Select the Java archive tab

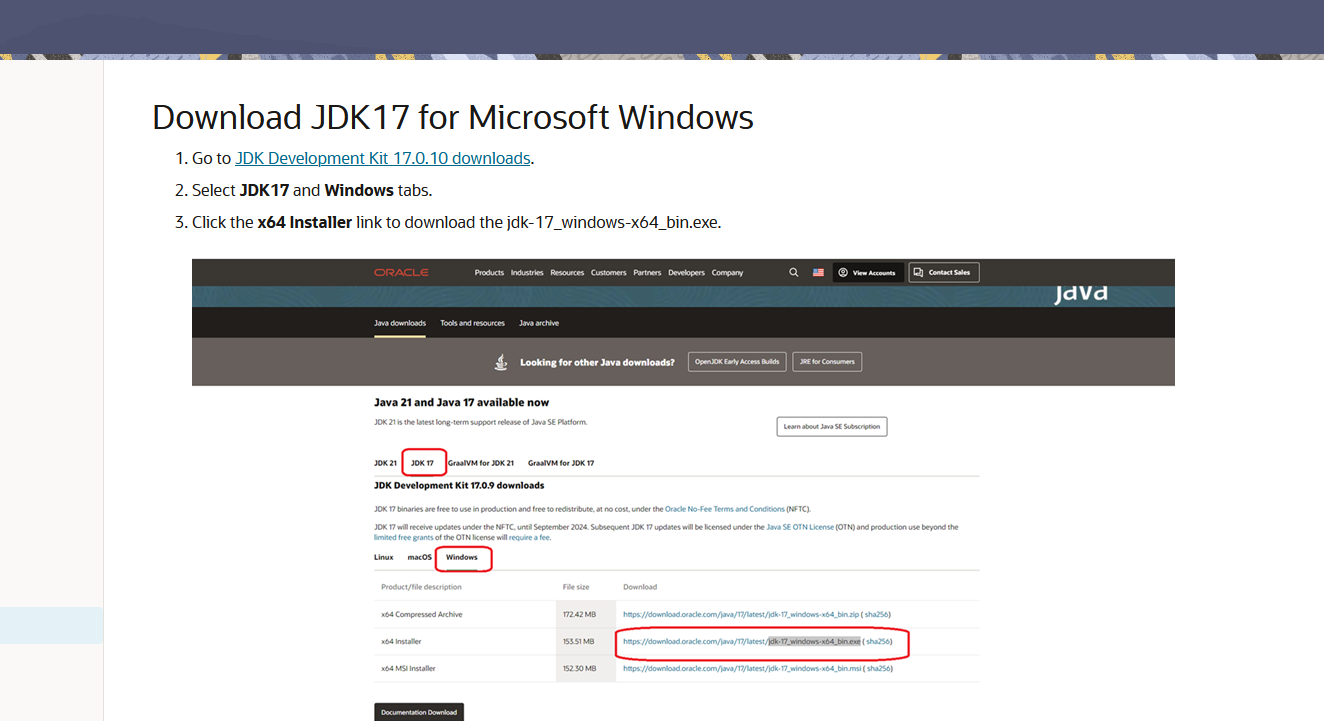539,323
